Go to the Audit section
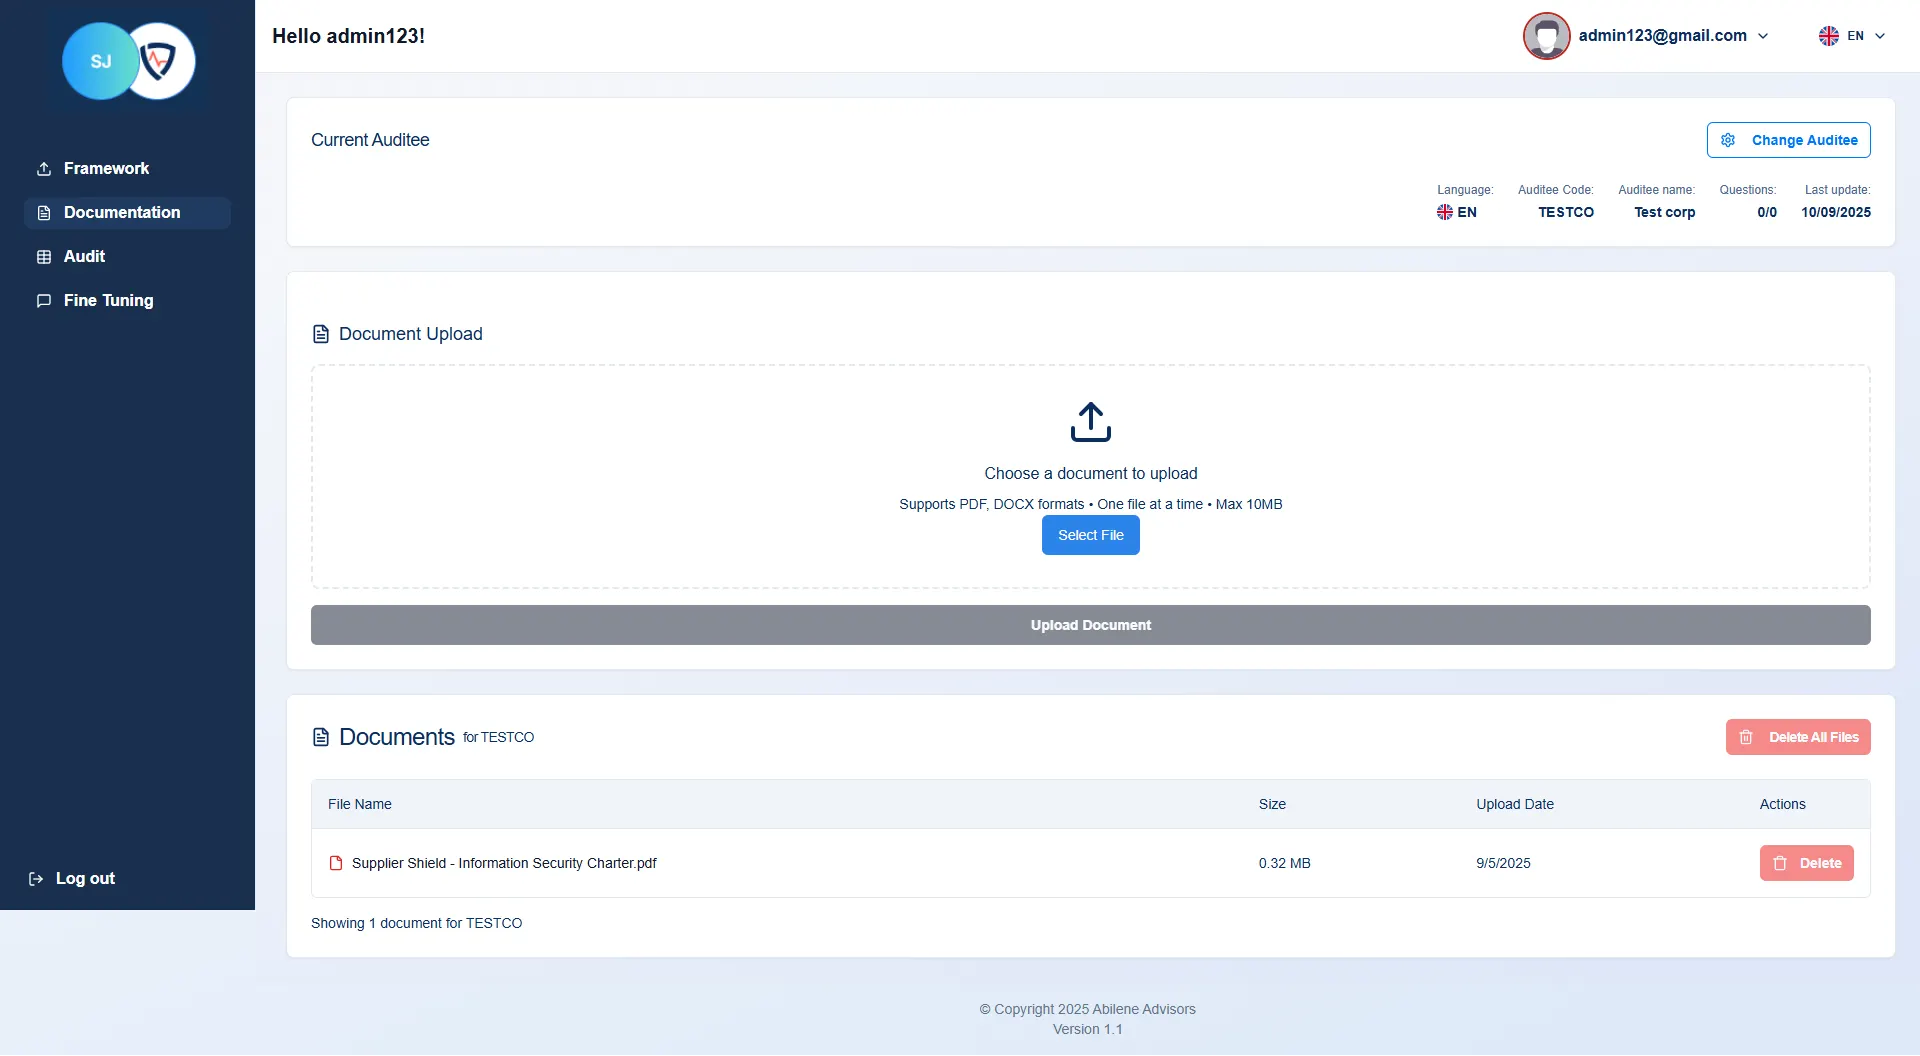1920x1056 pixels. (x=84, y=257)
